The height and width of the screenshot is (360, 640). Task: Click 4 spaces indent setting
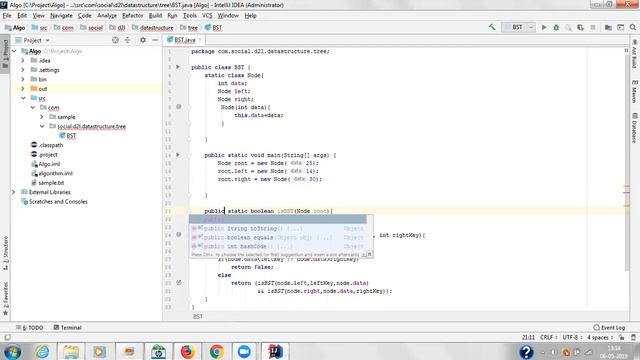click(600, 338)
